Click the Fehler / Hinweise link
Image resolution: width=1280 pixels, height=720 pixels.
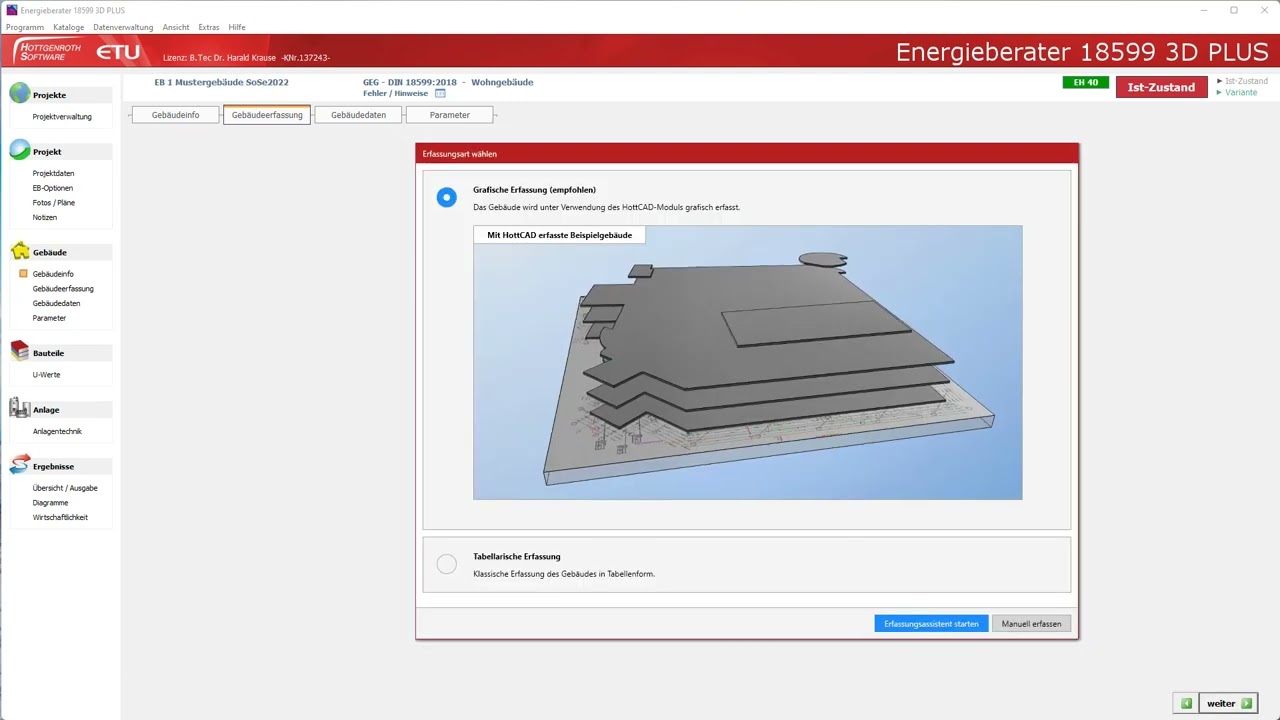click(x=395, y=93)
